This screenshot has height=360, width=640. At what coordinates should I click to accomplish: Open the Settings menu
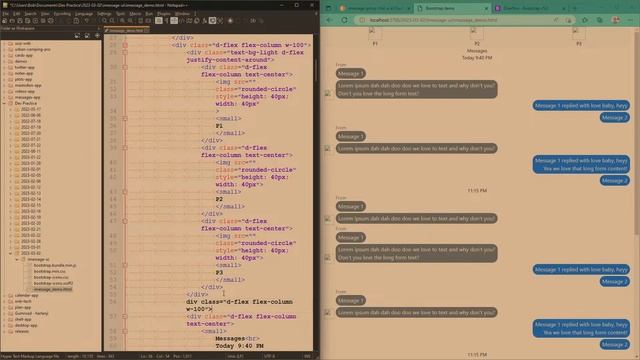coord(104,14)
